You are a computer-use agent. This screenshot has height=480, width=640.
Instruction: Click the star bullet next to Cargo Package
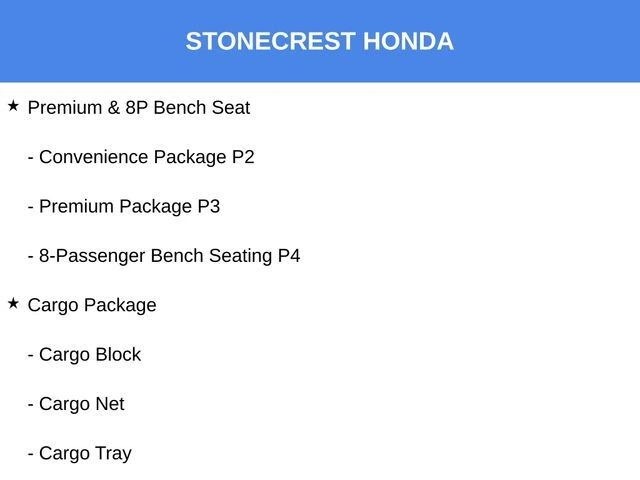(x=13, y=302)
